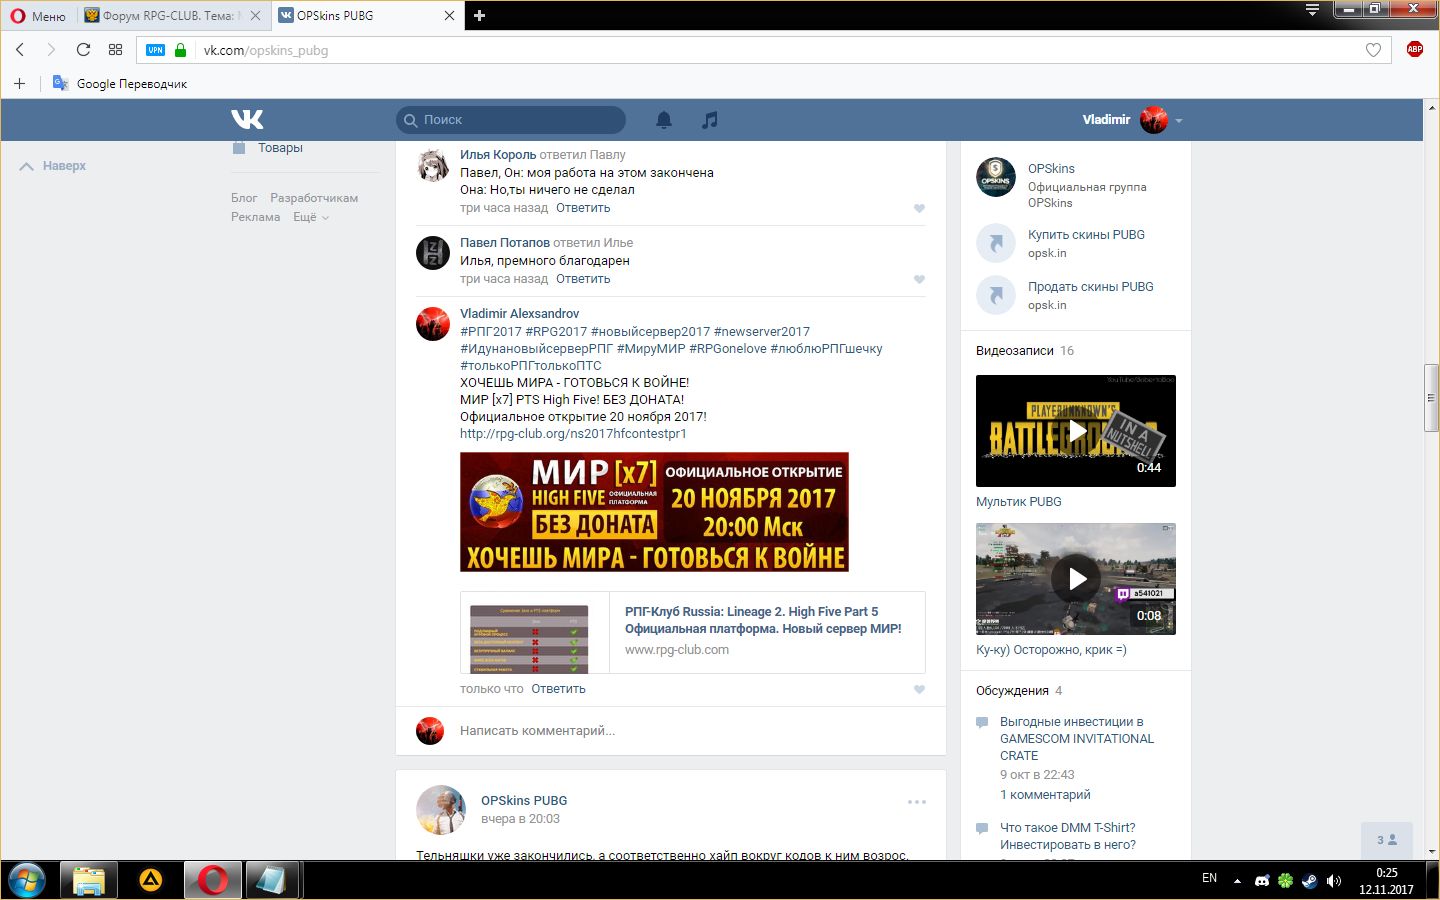
Task: Reply to Илья Король's comment
Action: [583, 208]
